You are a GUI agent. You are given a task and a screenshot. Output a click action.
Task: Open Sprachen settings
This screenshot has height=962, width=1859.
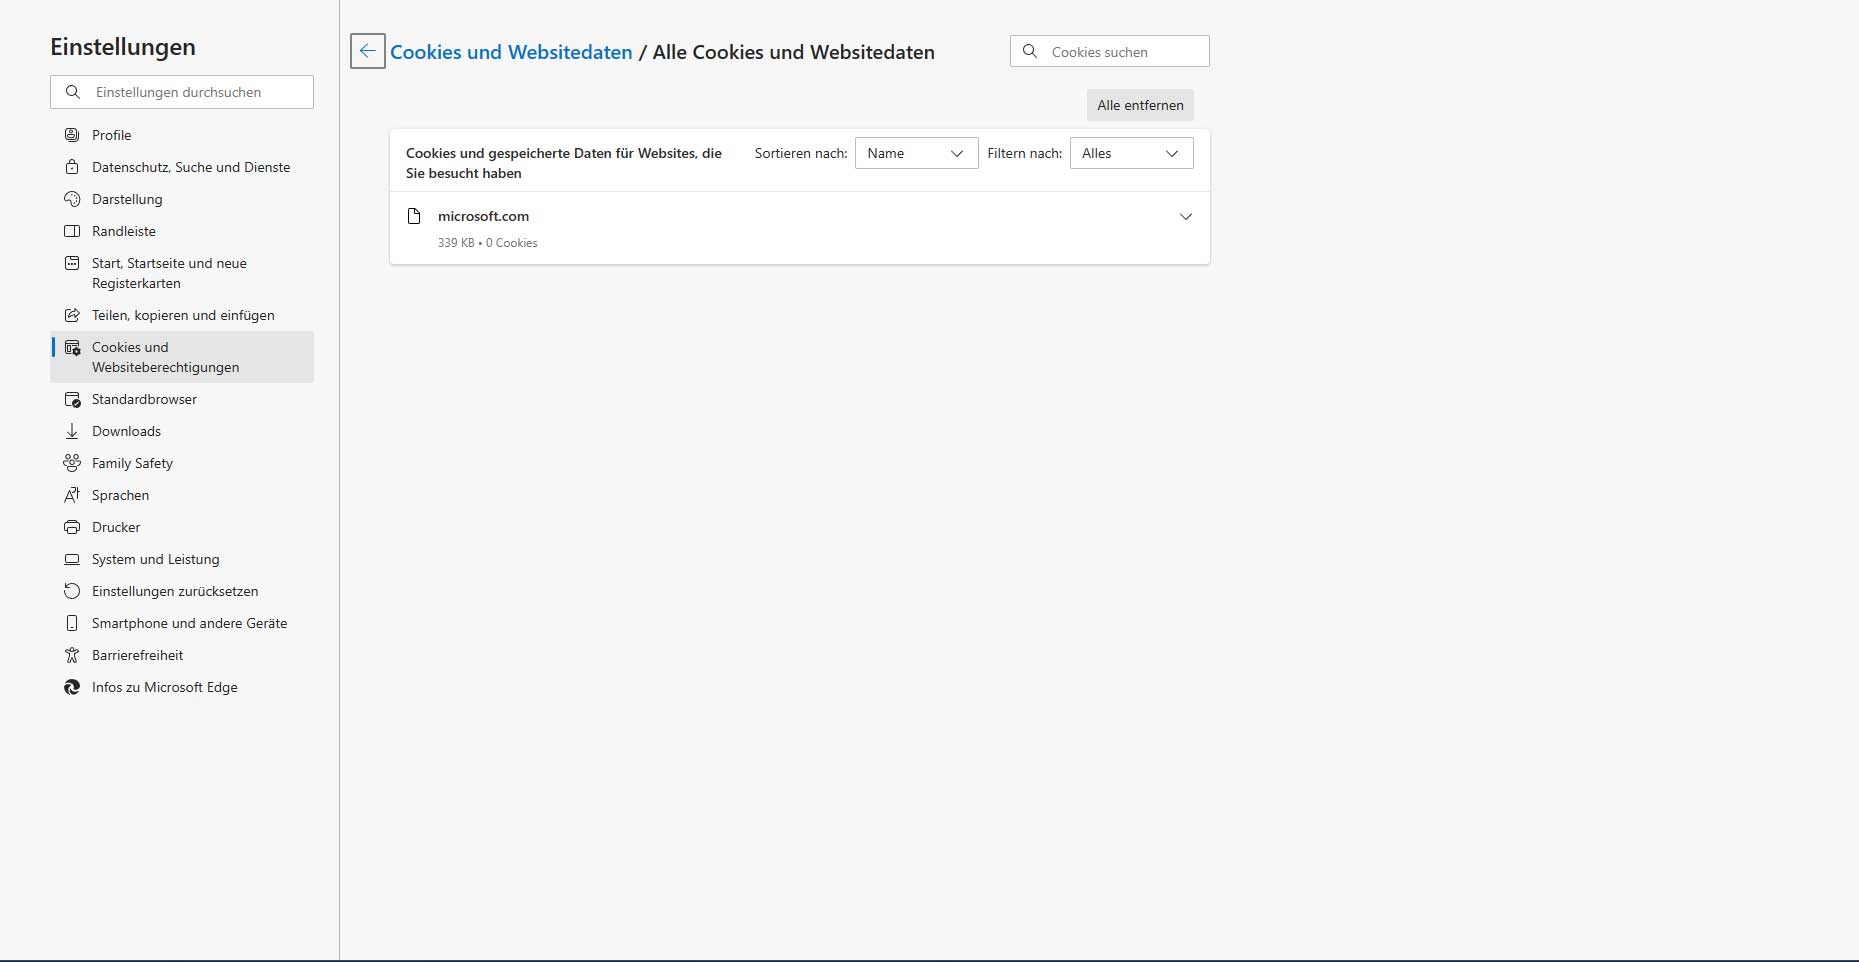click(182, 495)
